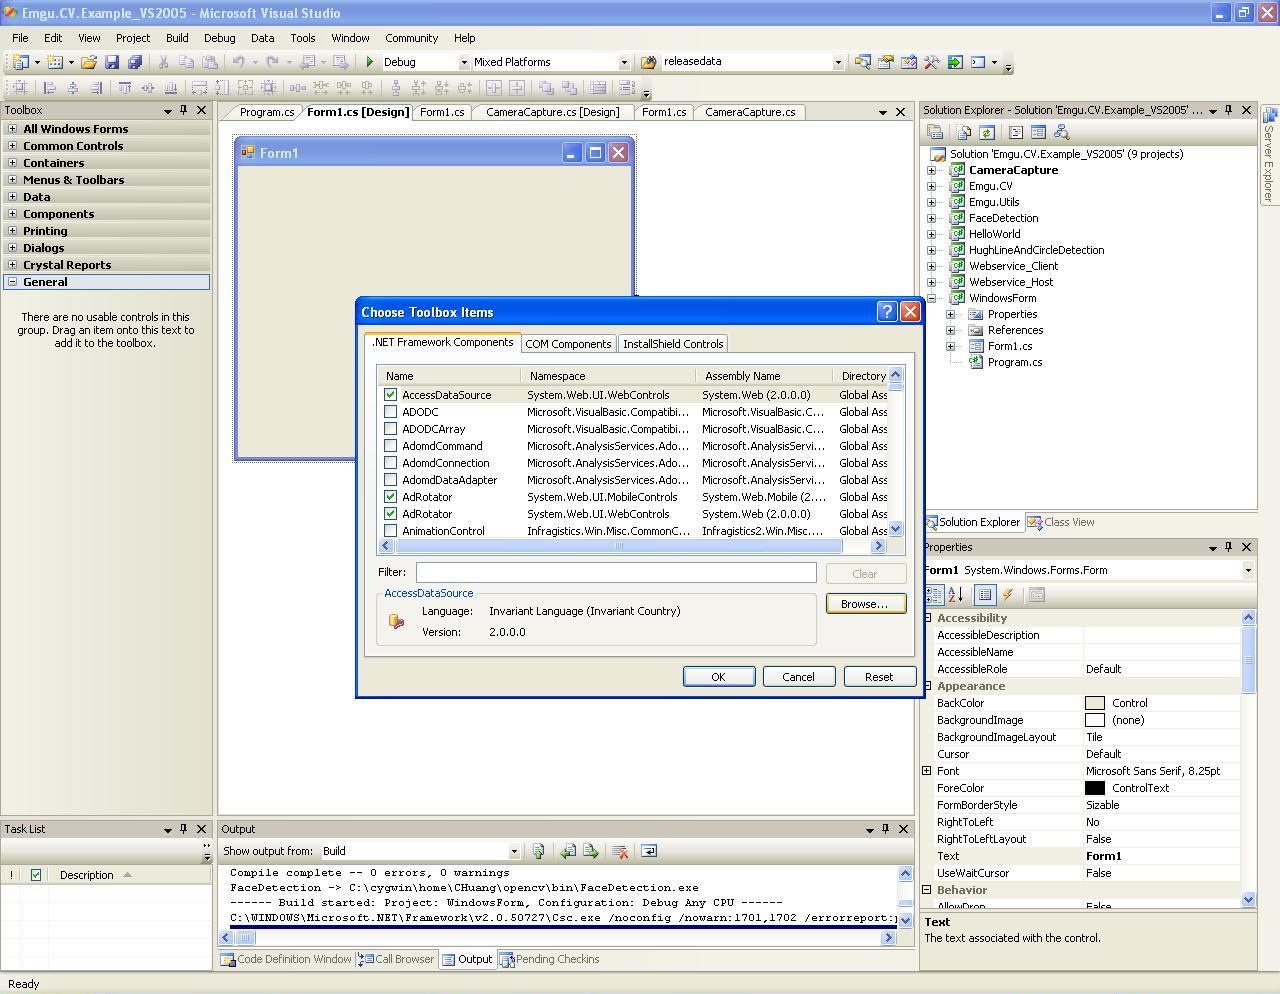Viewport: 1280px width, 994px height.
Task: Toggle Word Wrap icon in Output window
Action: click(648, 851)
